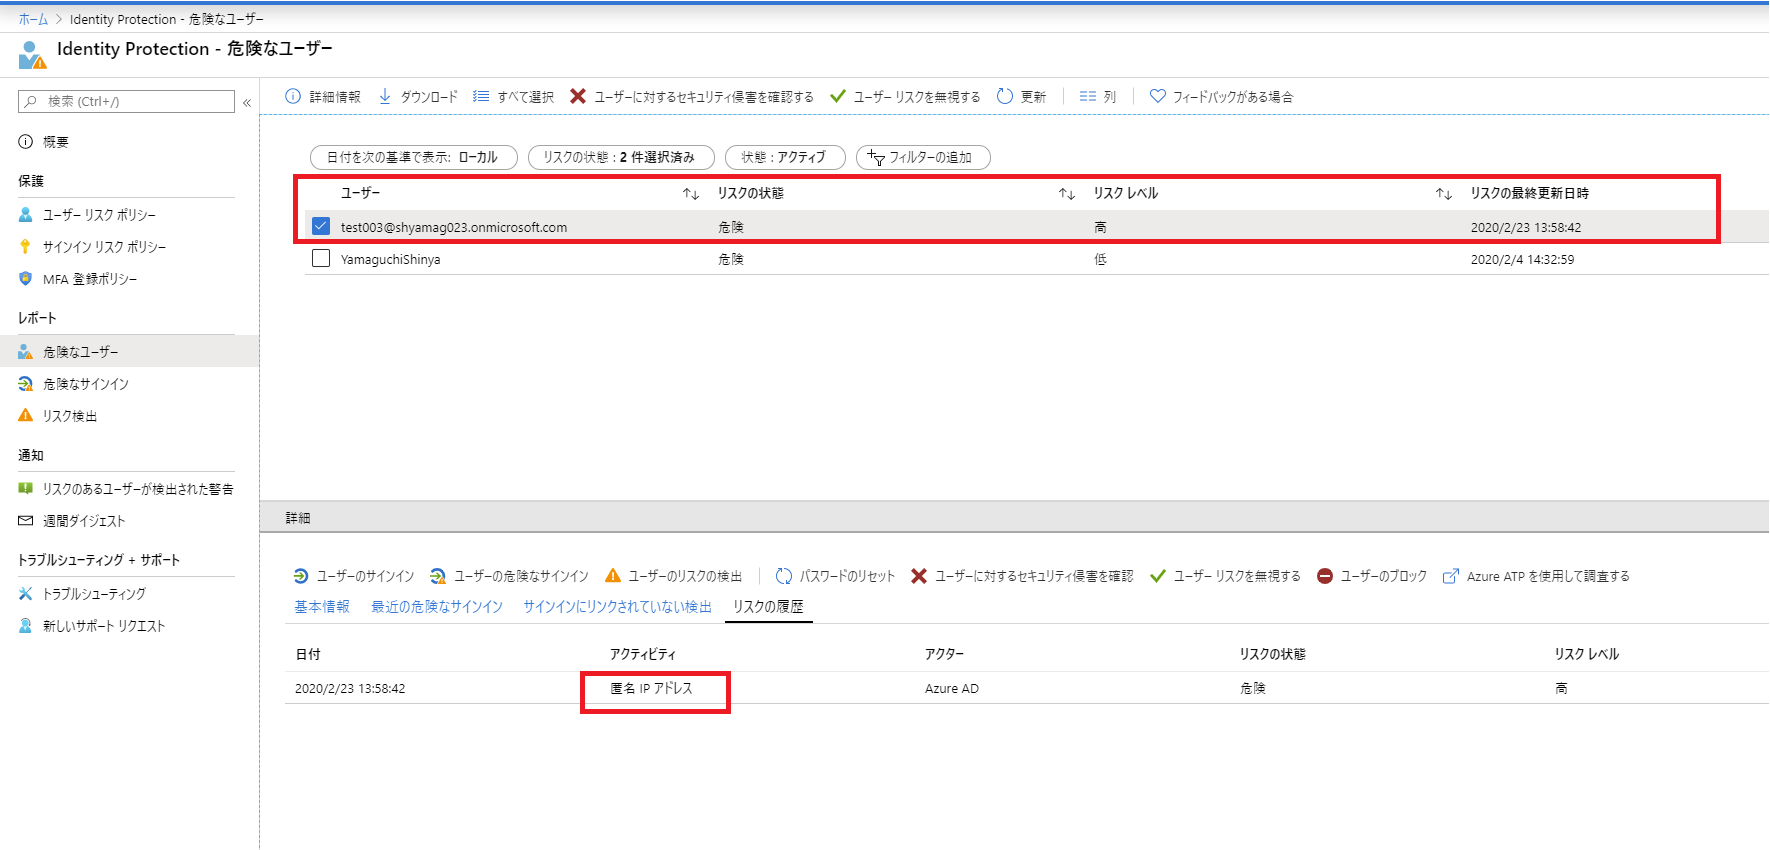Click the パスワードのリセット circular icon
This screenshot has width=1770, height=850.
784,576
